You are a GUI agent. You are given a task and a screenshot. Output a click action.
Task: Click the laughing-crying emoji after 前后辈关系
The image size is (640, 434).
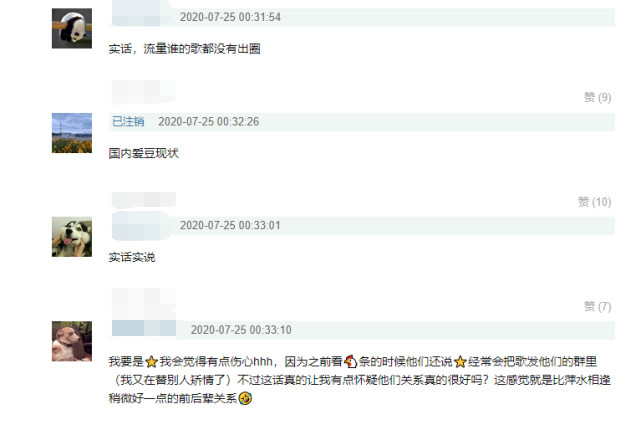click(x=245, y=398)
